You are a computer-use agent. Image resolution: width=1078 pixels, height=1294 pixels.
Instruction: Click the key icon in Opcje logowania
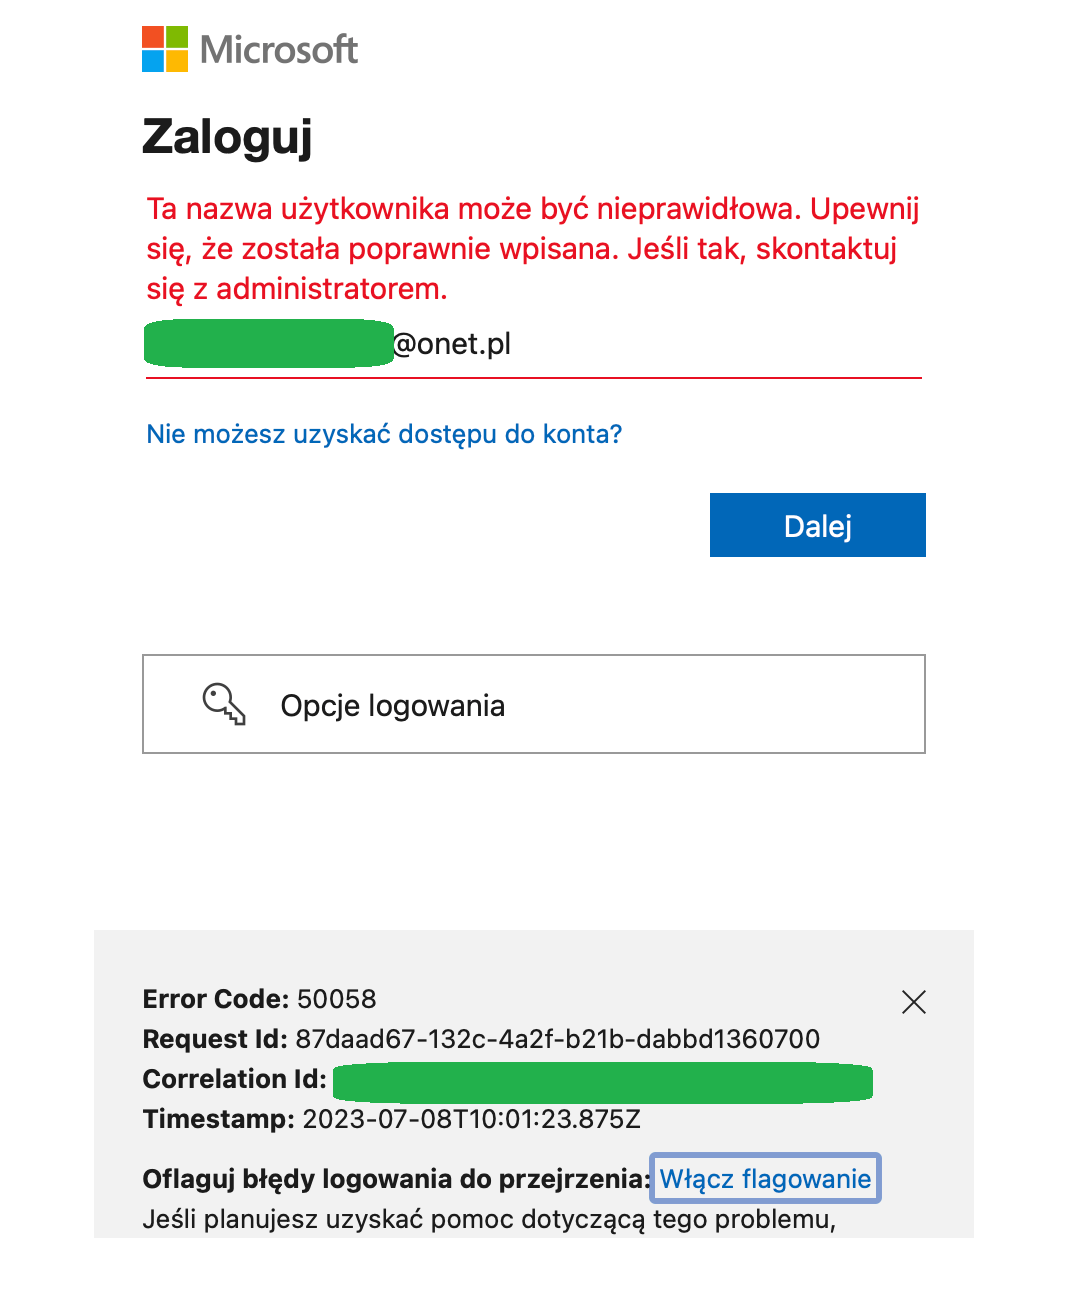pos(224,704)
